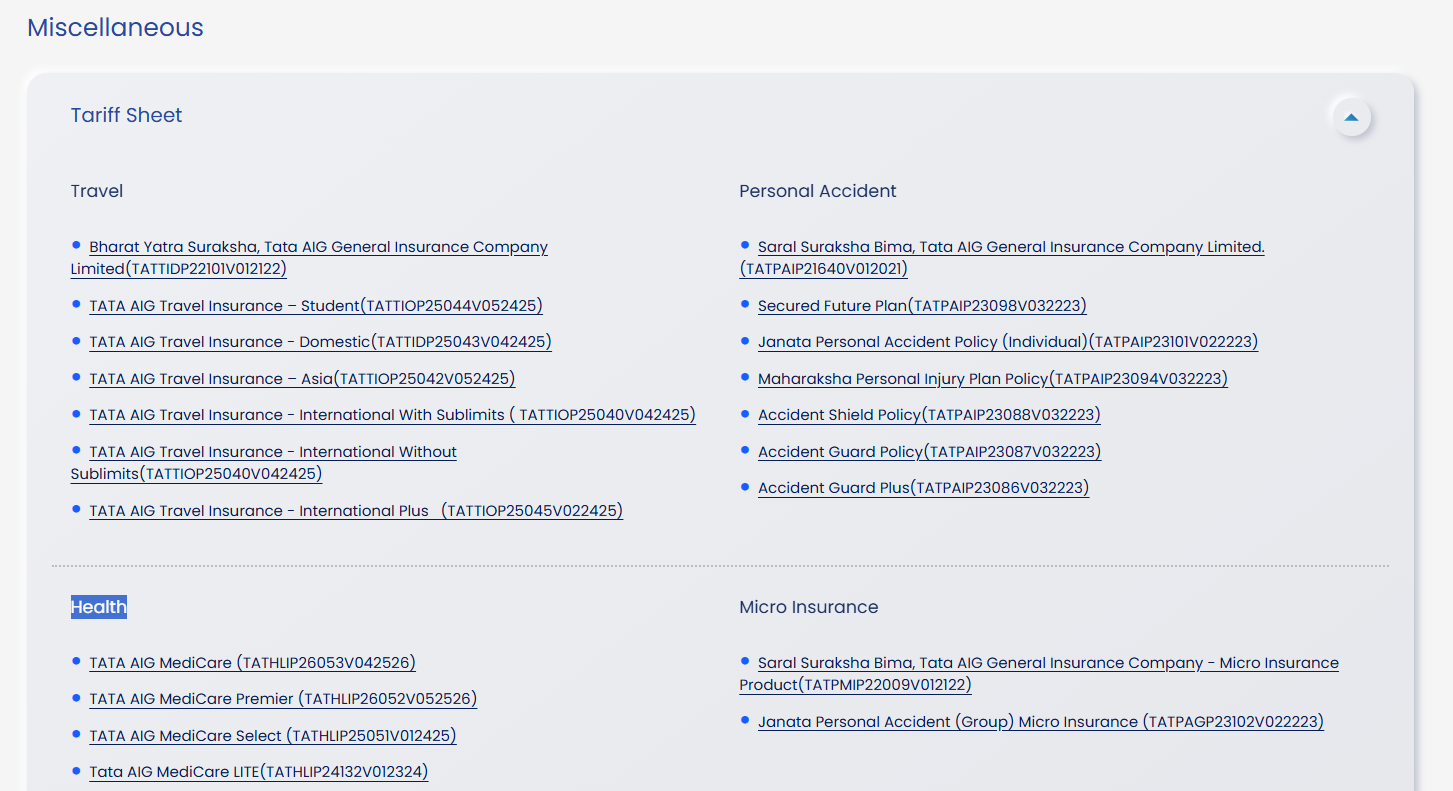The height and width of the screenshot is (791, 1453).
Task: Collapse the Tariff Sheet section arrow
Action: pyautogui.click(x=1351, y=117)
